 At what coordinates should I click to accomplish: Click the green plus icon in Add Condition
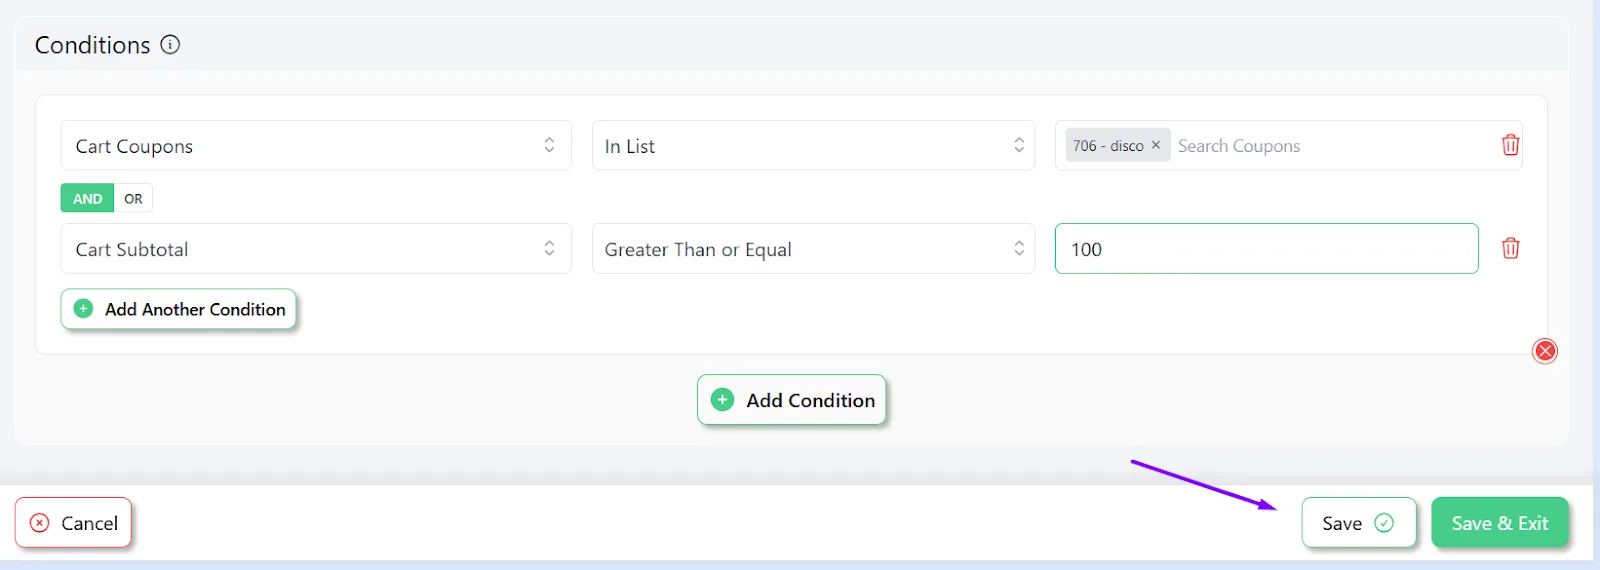[x=722, y=400]
